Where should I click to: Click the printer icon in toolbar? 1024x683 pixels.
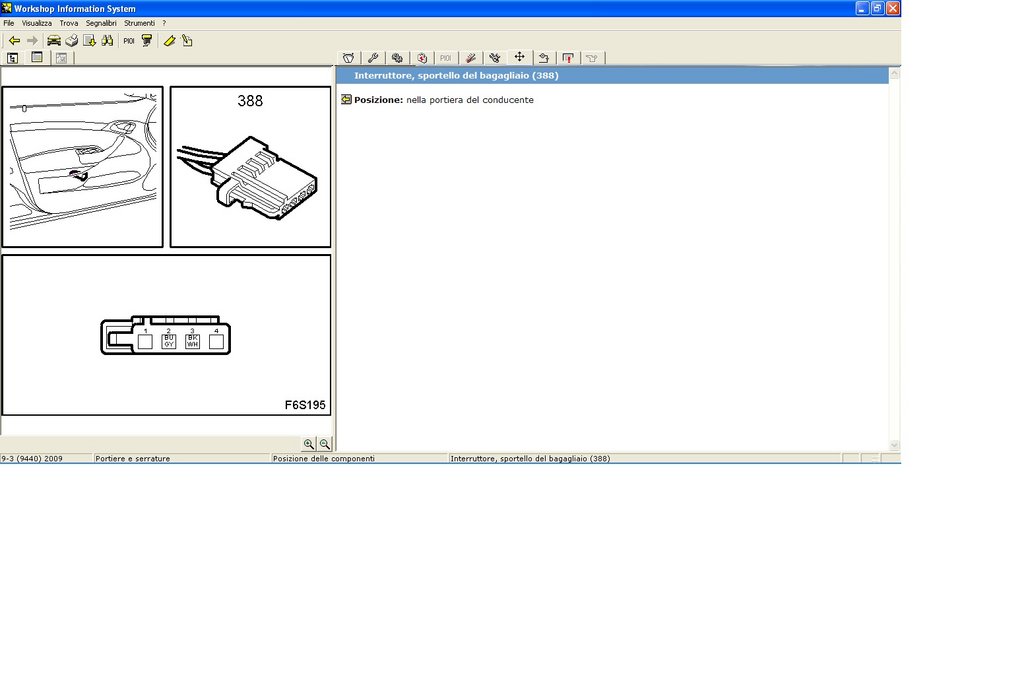pos(71,40)
